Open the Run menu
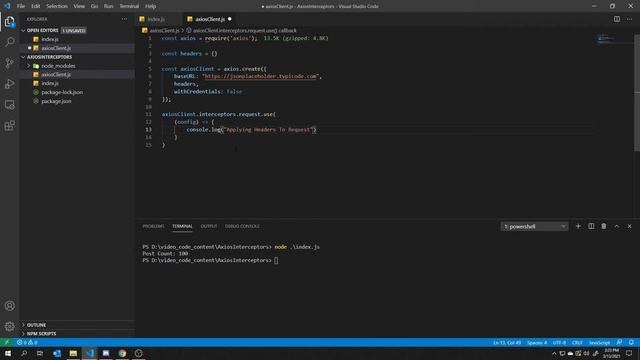The height and width of the screenshot is (360, 640). 108,6
